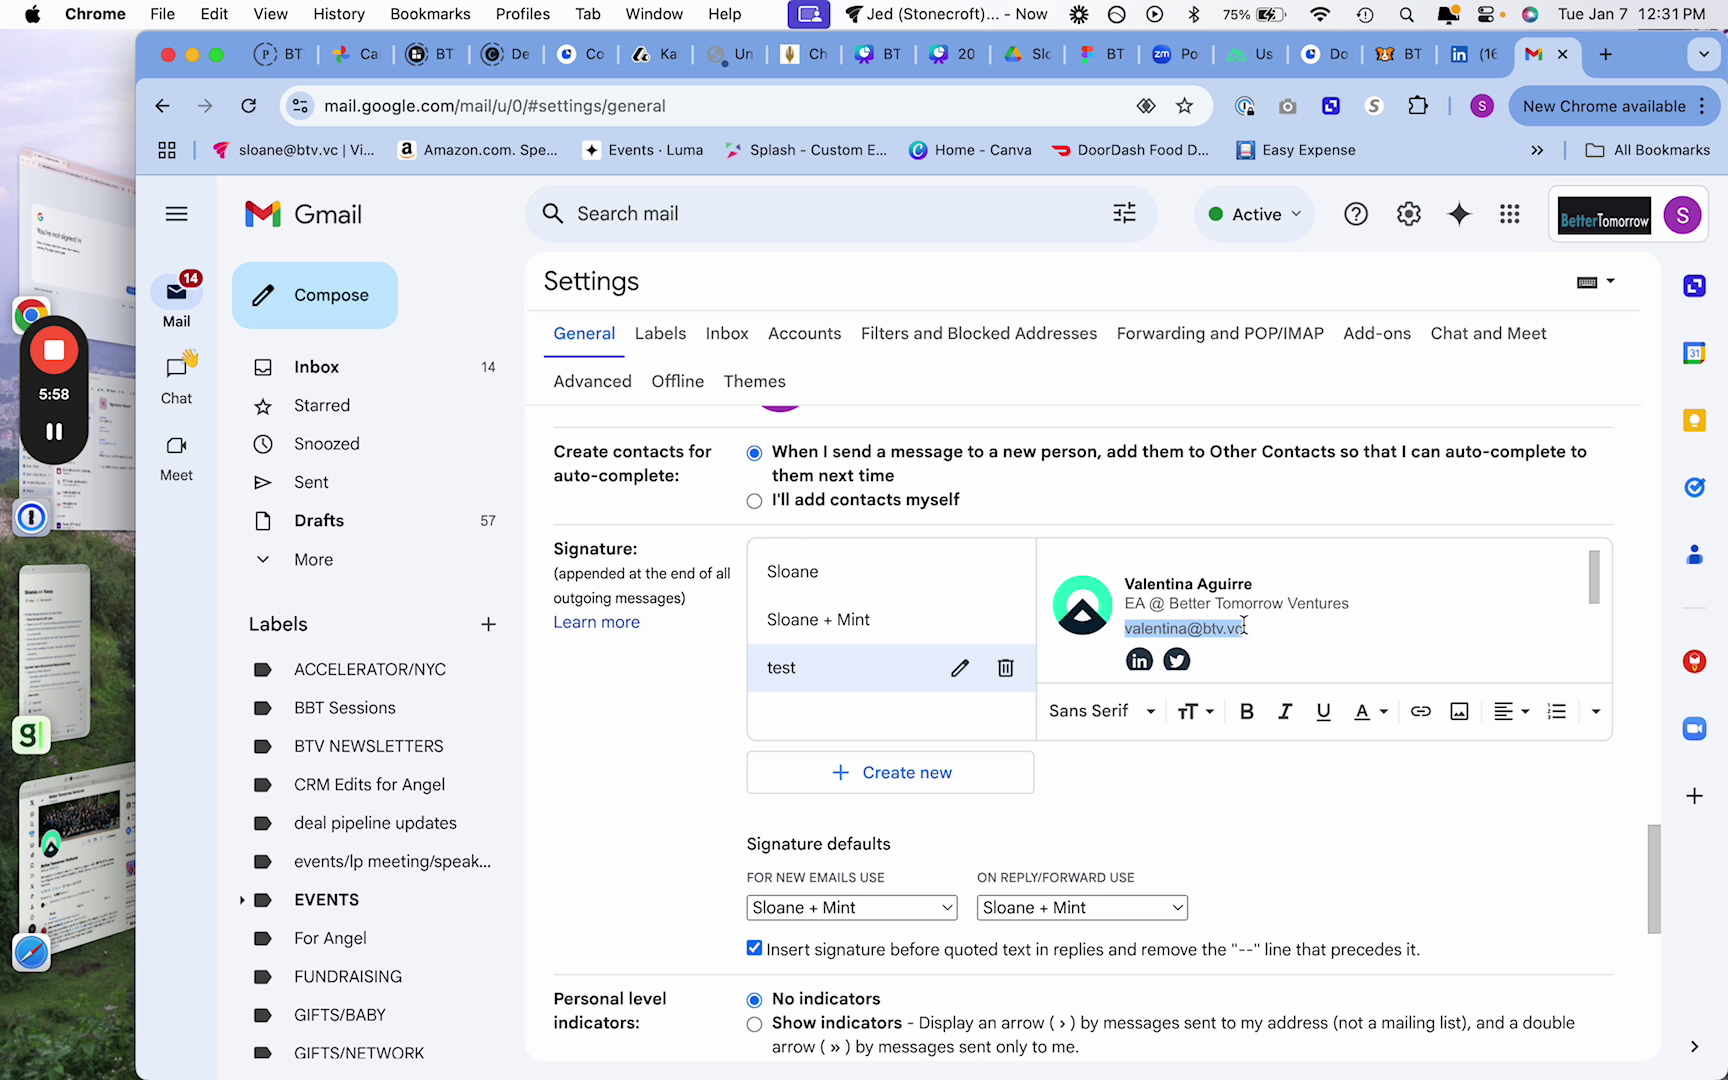Open the Bookmarks menu in menu bar
1728x1080 pixels.
pos(430,14)
